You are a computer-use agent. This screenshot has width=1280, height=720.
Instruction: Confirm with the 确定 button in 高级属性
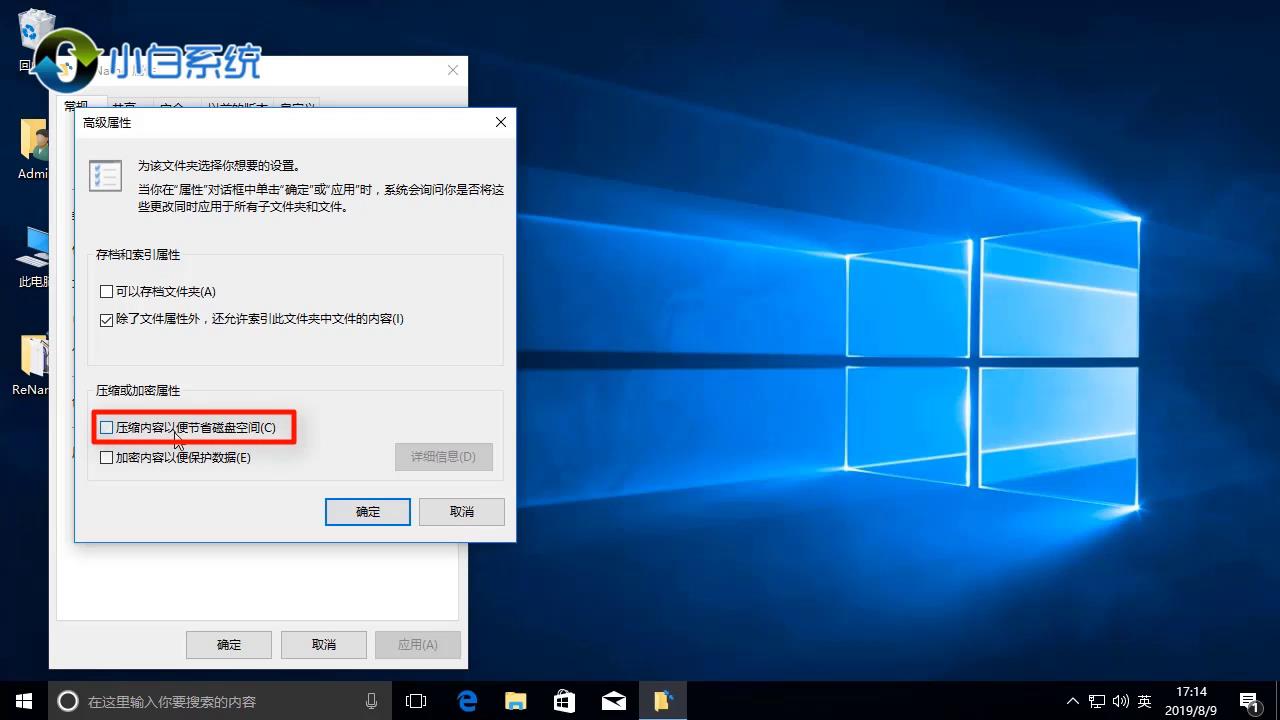click(367, 511)
